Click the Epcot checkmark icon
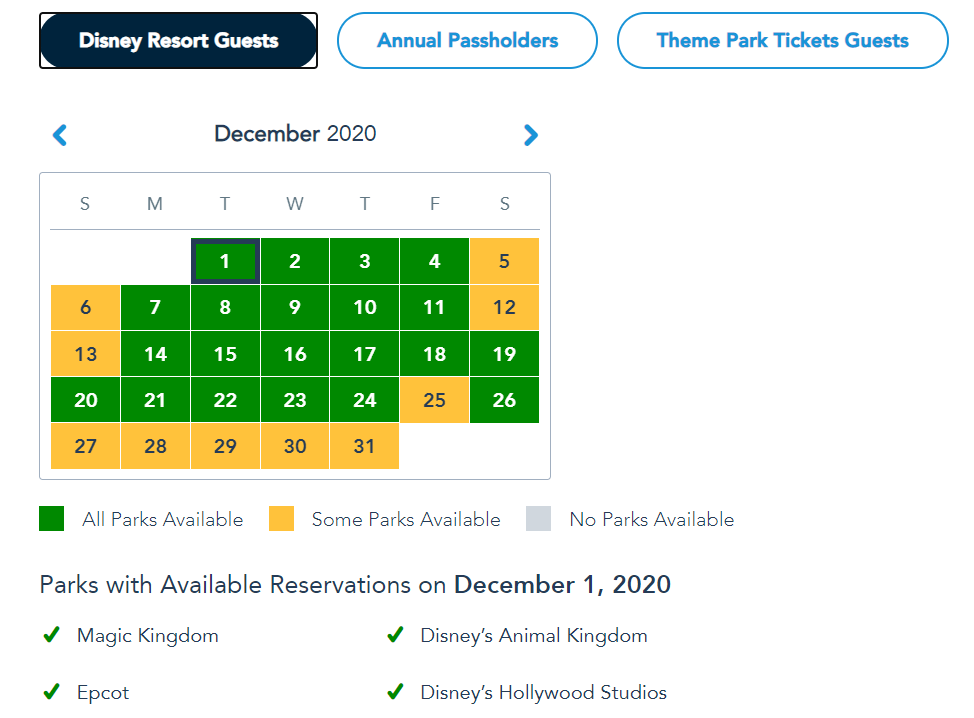 pyautogui.click(x=51, y=692)
